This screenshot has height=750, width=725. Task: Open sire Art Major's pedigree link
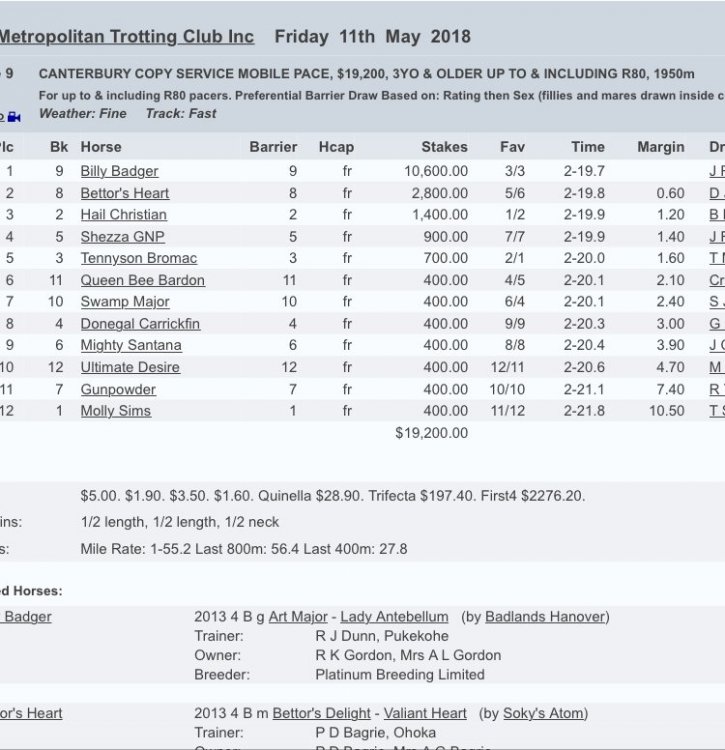click(298, 617)
